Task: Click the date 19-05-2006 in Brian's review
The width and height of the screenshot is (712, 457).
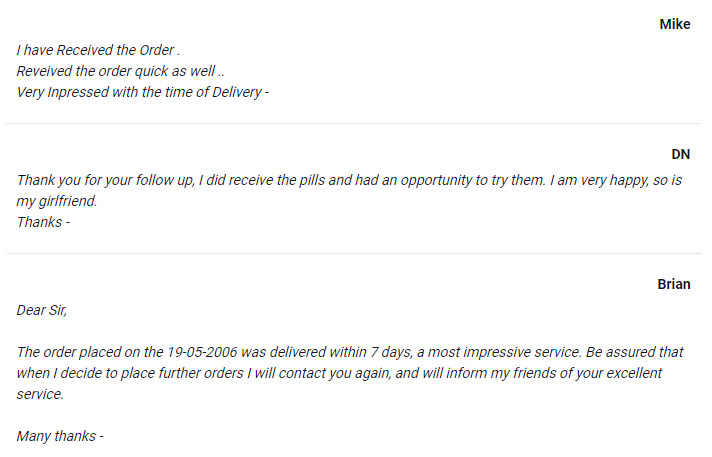Action: tap(202, 352)
